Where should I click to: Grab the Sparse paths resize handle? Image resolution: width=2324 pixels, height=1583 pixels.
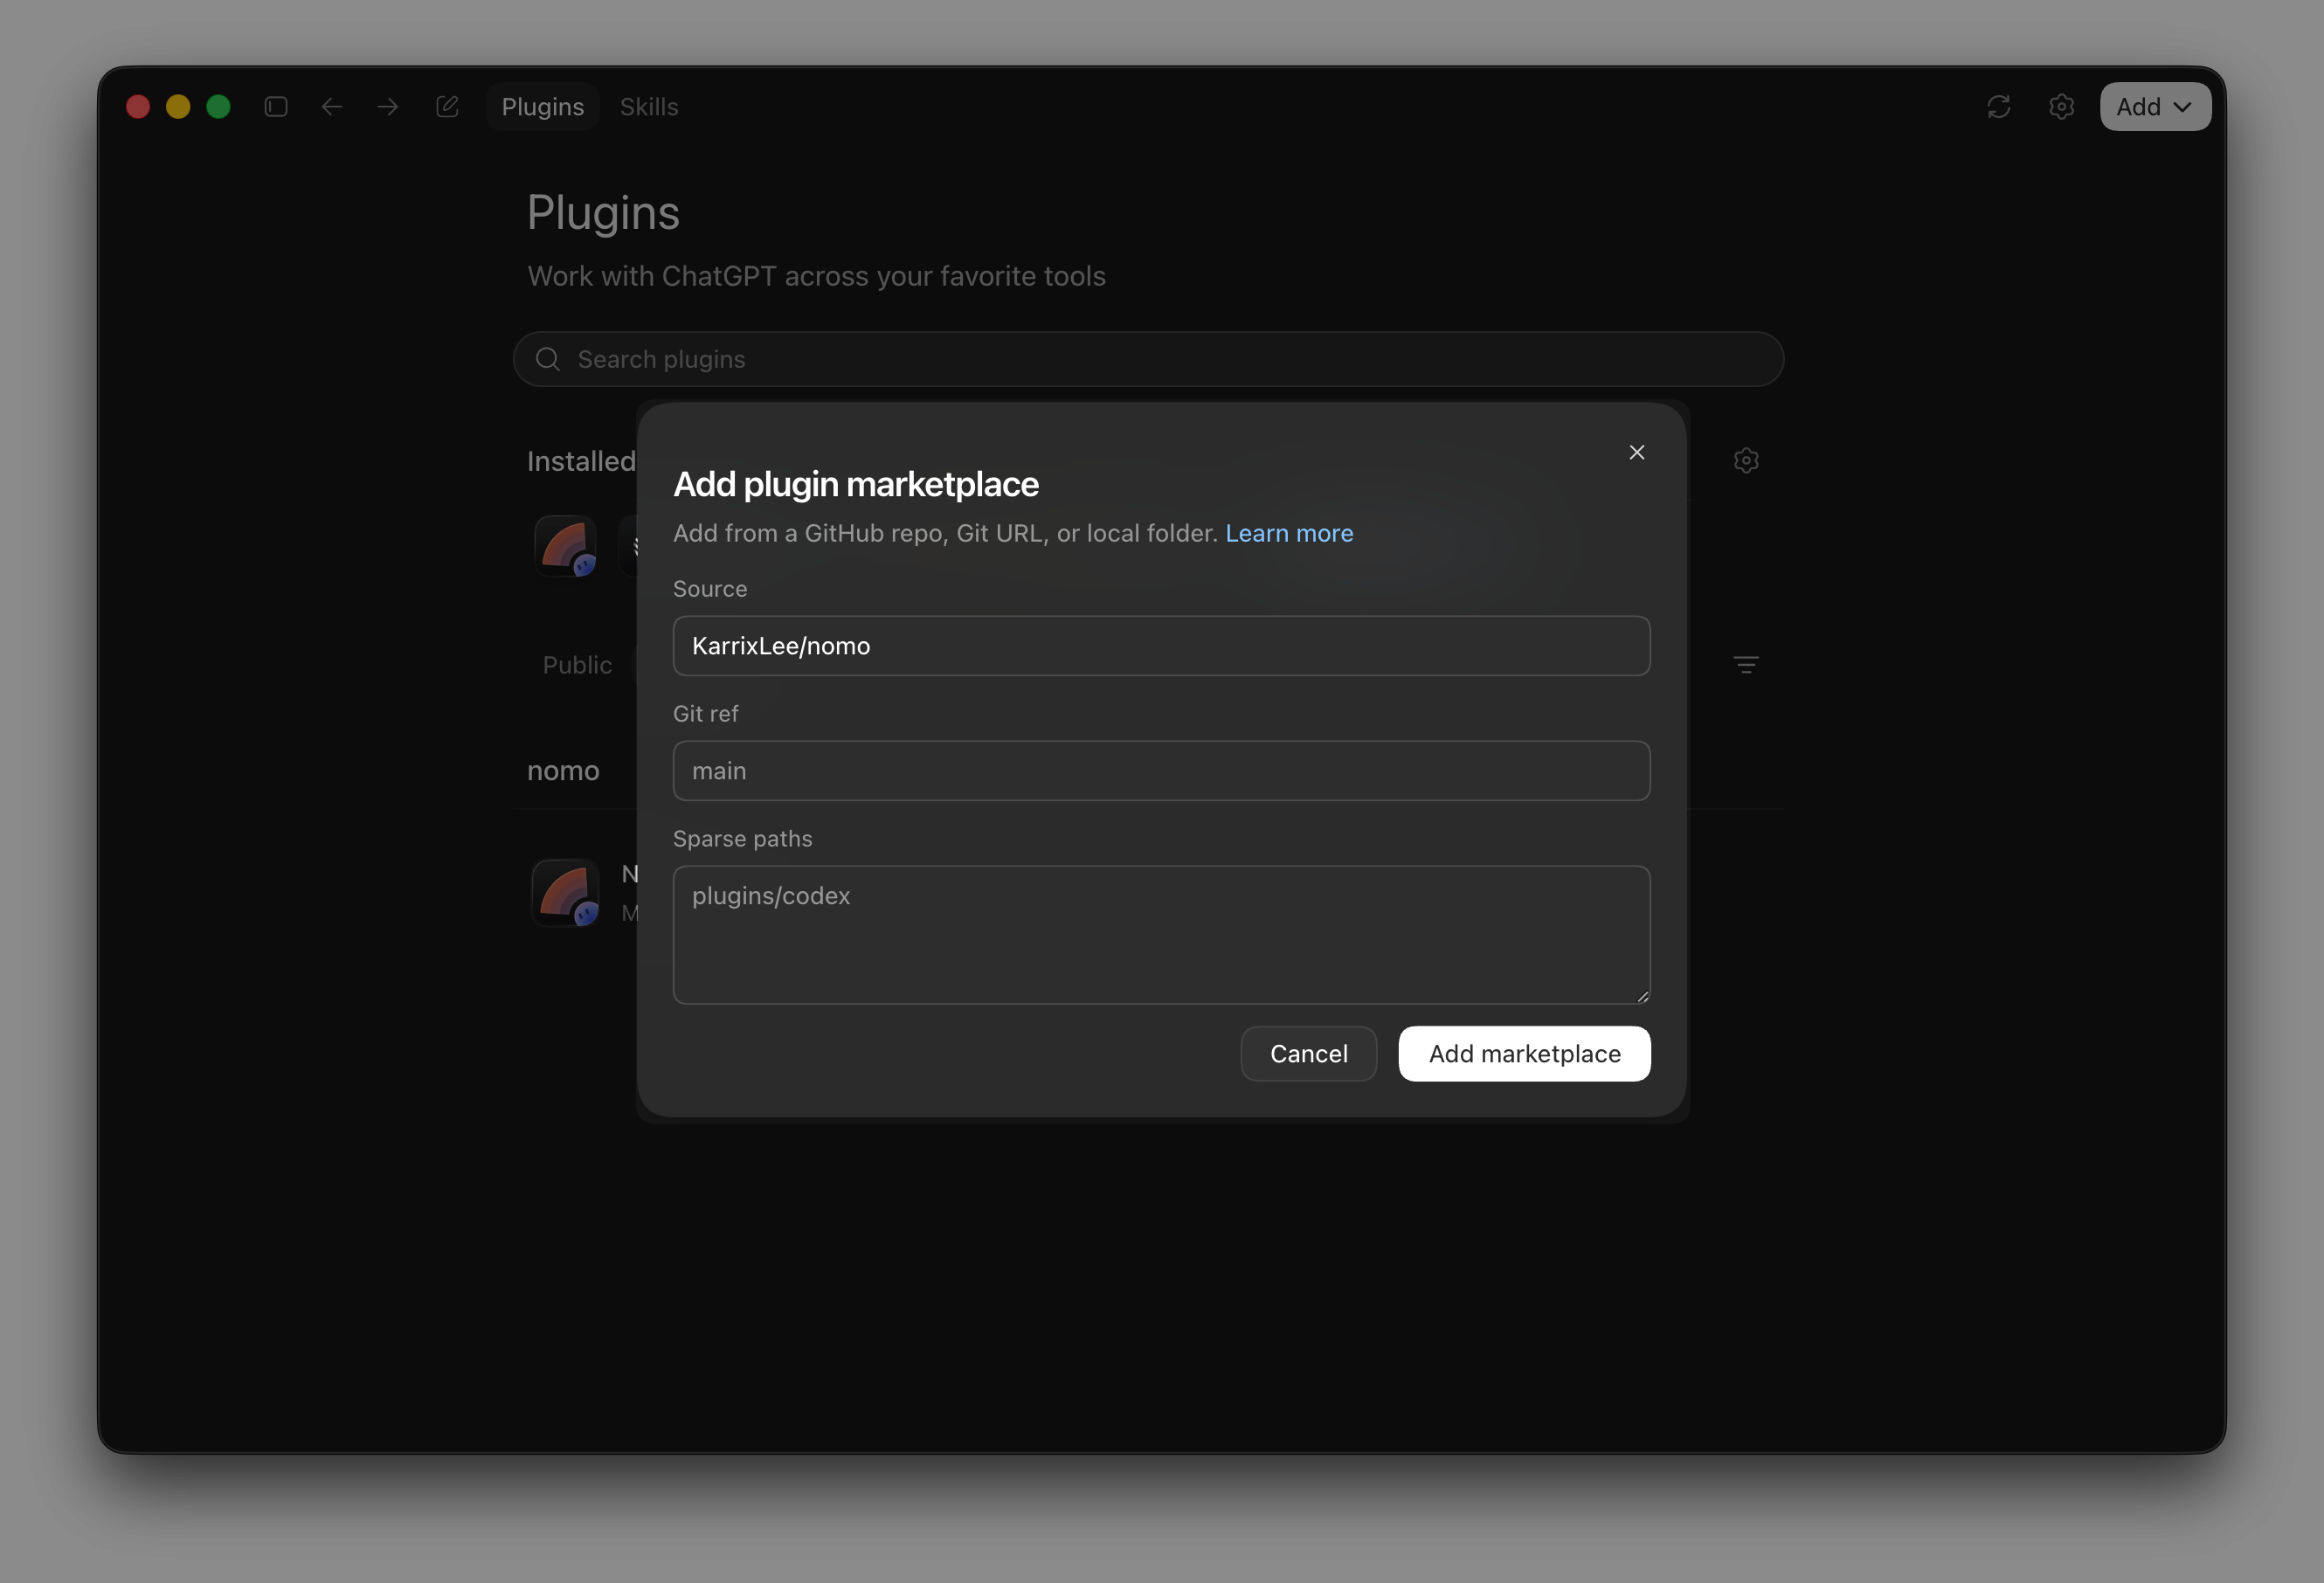1642,996
